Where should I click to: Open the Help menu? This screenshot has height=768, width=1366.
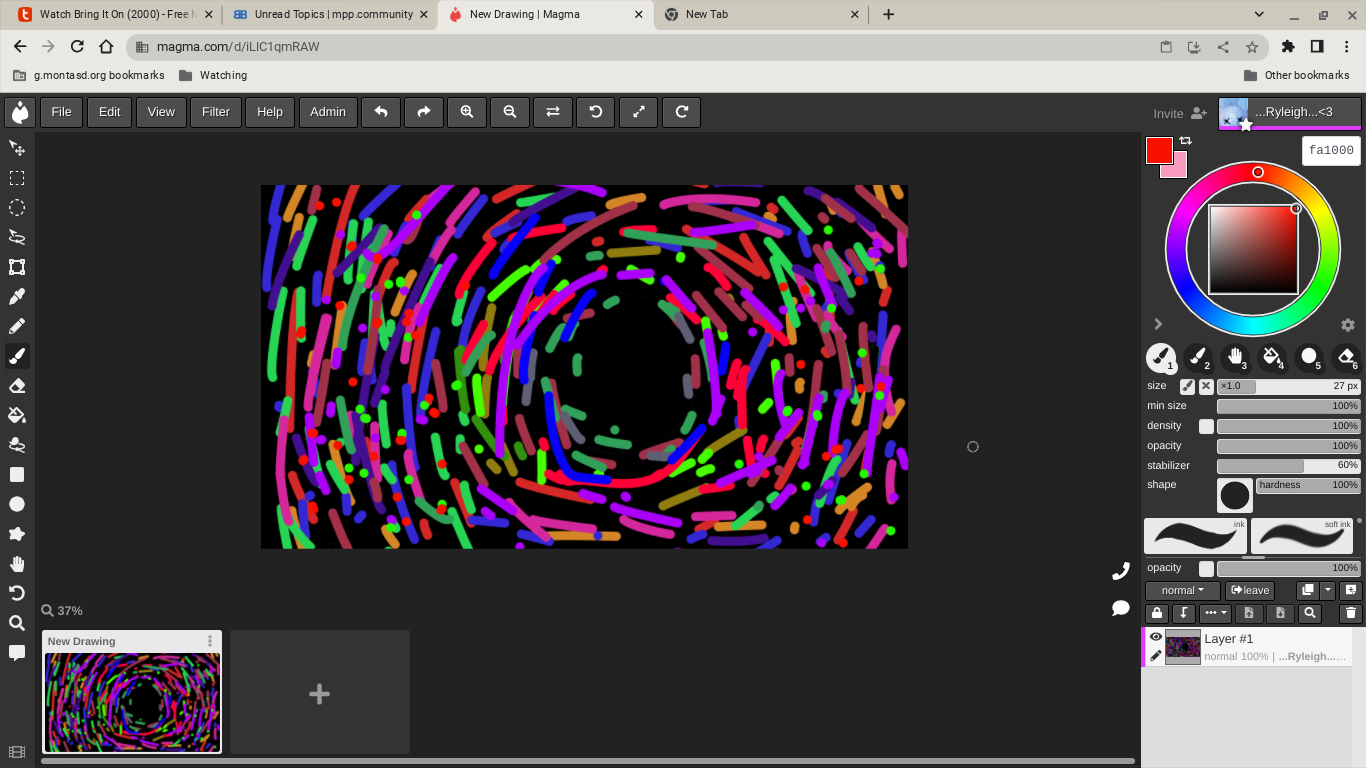[270, 112]
